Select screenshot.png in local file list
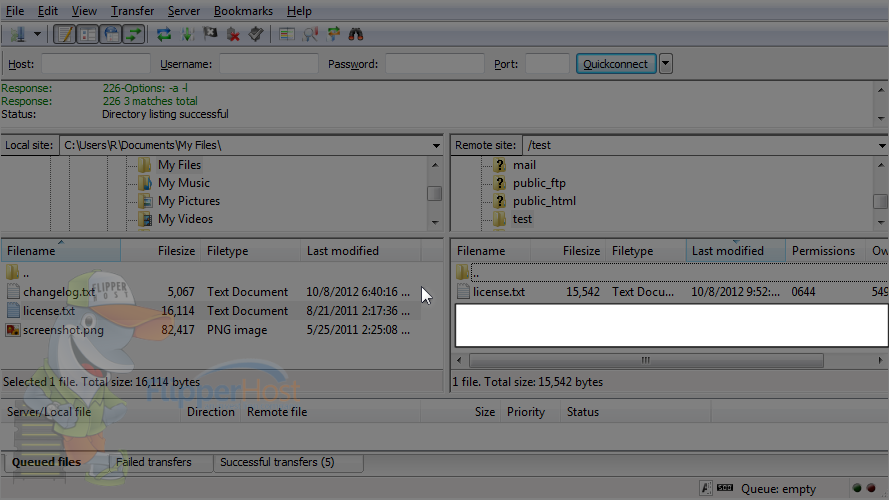This screenshot has height=500, width=889. pos(63,330)
